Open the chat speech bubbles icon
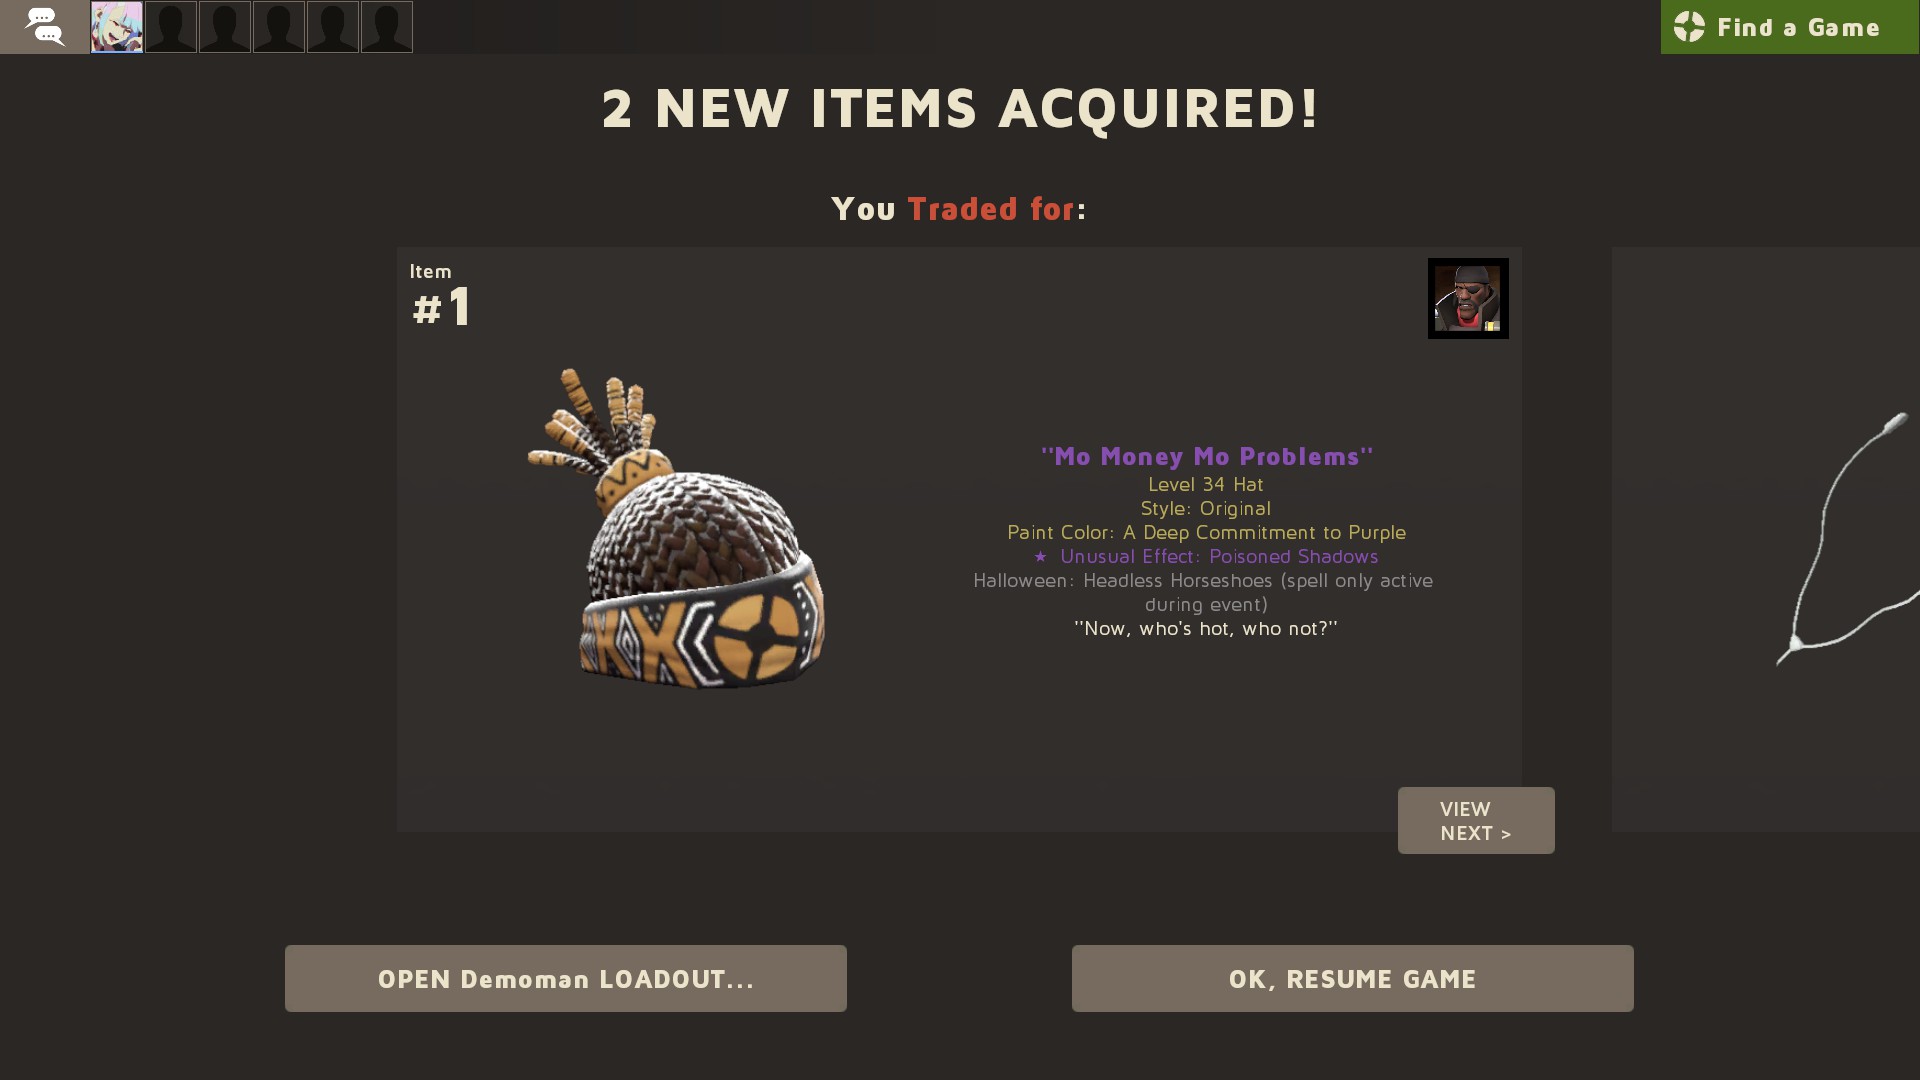Image resolution: width=1920 pixels, height=1080 pixels. [x=44, y=26]
